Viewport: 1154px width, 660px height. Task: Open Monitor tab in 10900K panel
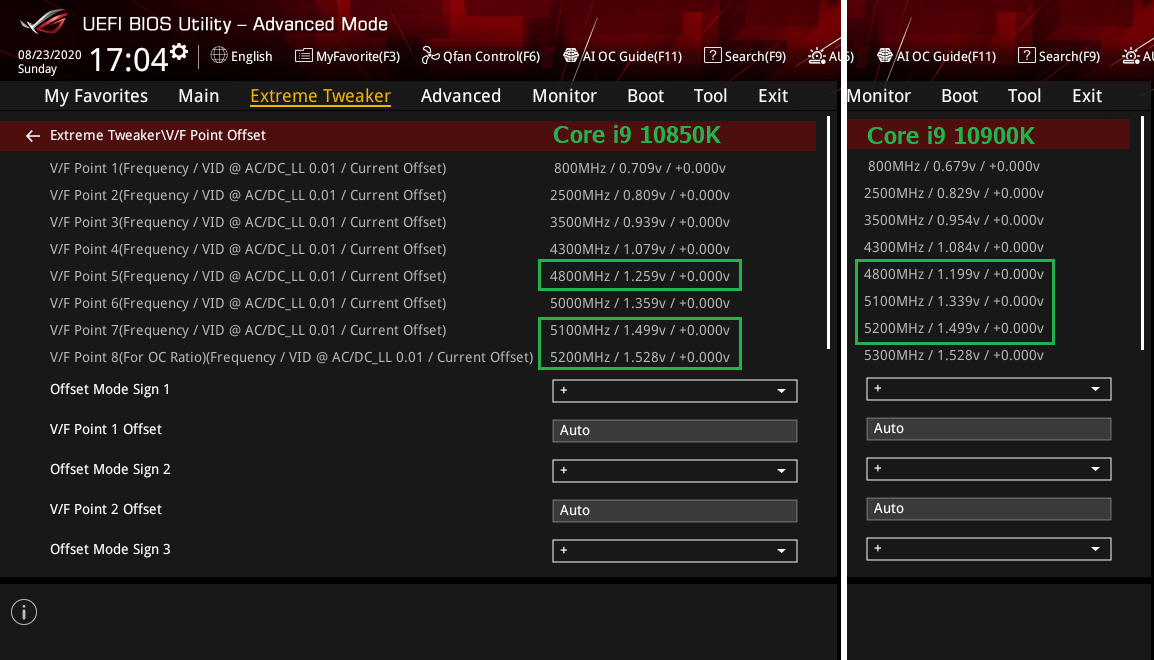[879, 96]
